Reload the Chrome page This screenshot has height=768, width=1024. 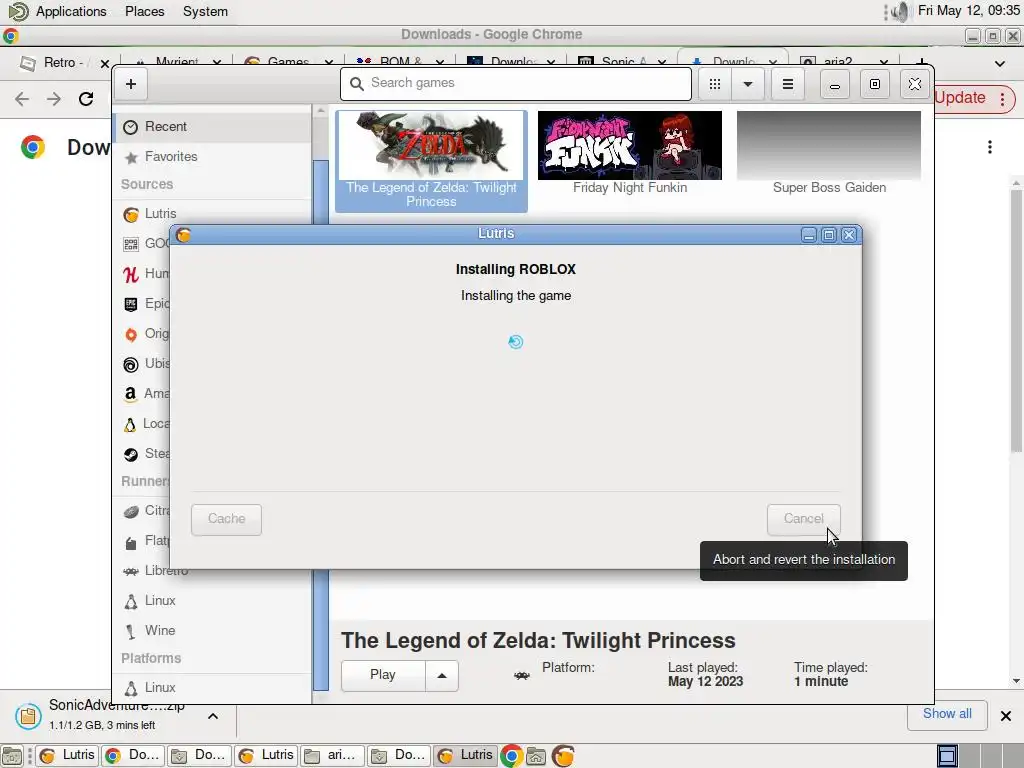coord(86,99)
